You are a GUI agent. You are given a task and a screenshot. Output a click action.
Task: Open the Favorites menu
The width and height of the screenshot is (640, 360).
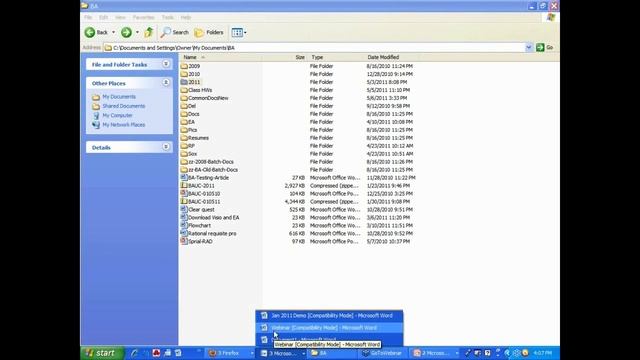[x=144, y=18]
